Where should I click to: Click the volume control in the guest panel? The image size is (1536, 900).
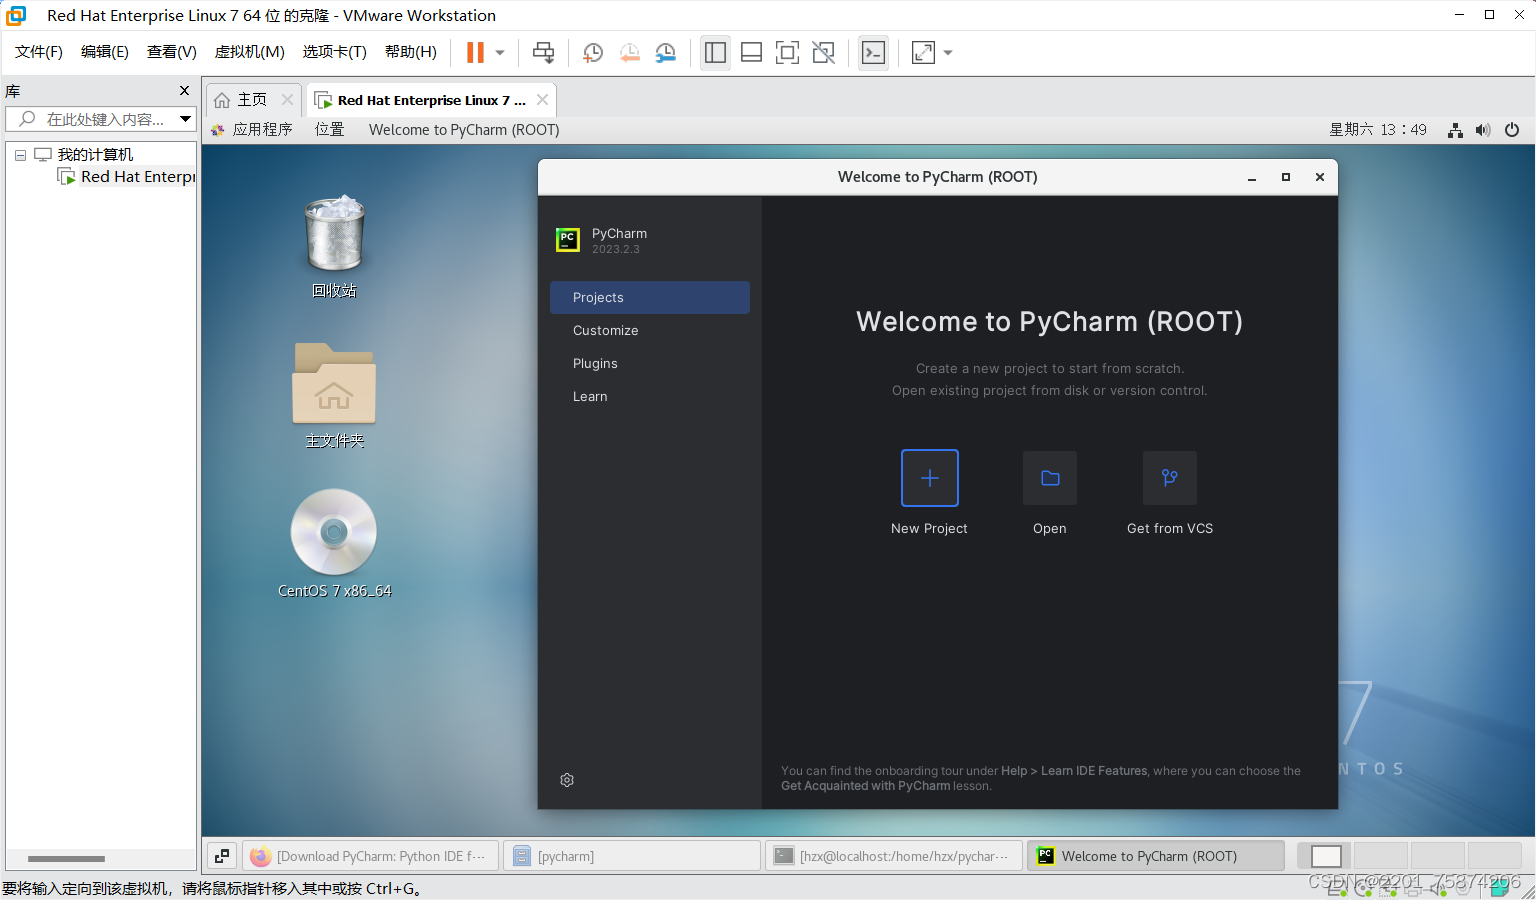click(x=1483, y=129)
